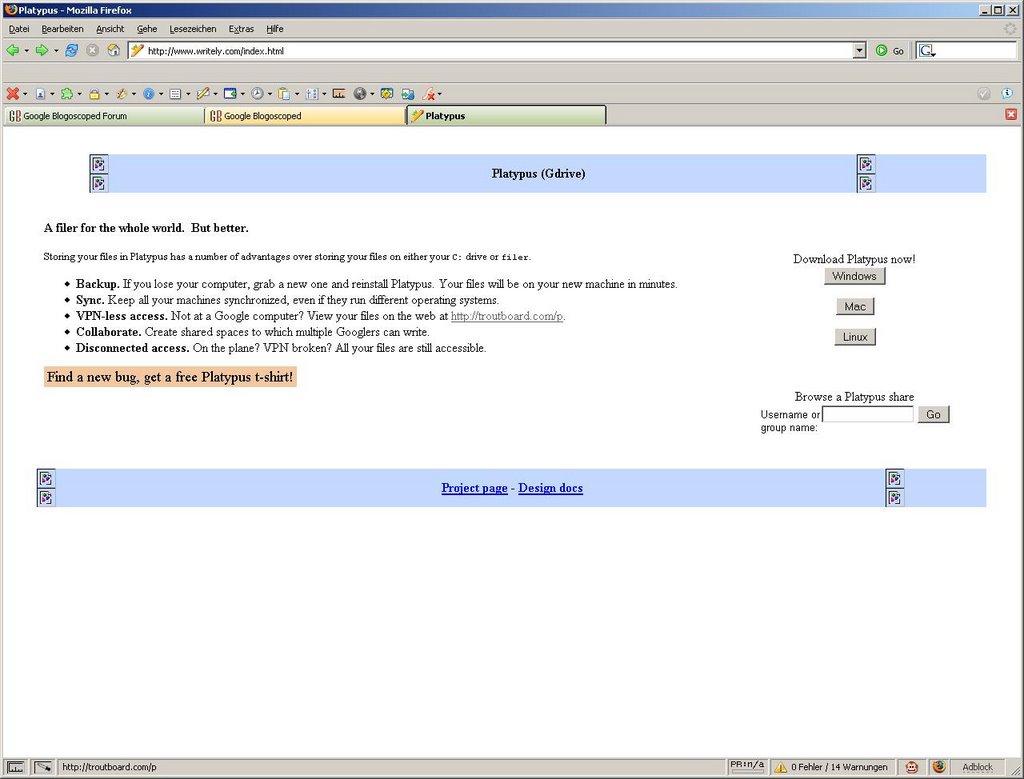Click into the URL address bar
1024x779 pixels.
coord(498,51)
